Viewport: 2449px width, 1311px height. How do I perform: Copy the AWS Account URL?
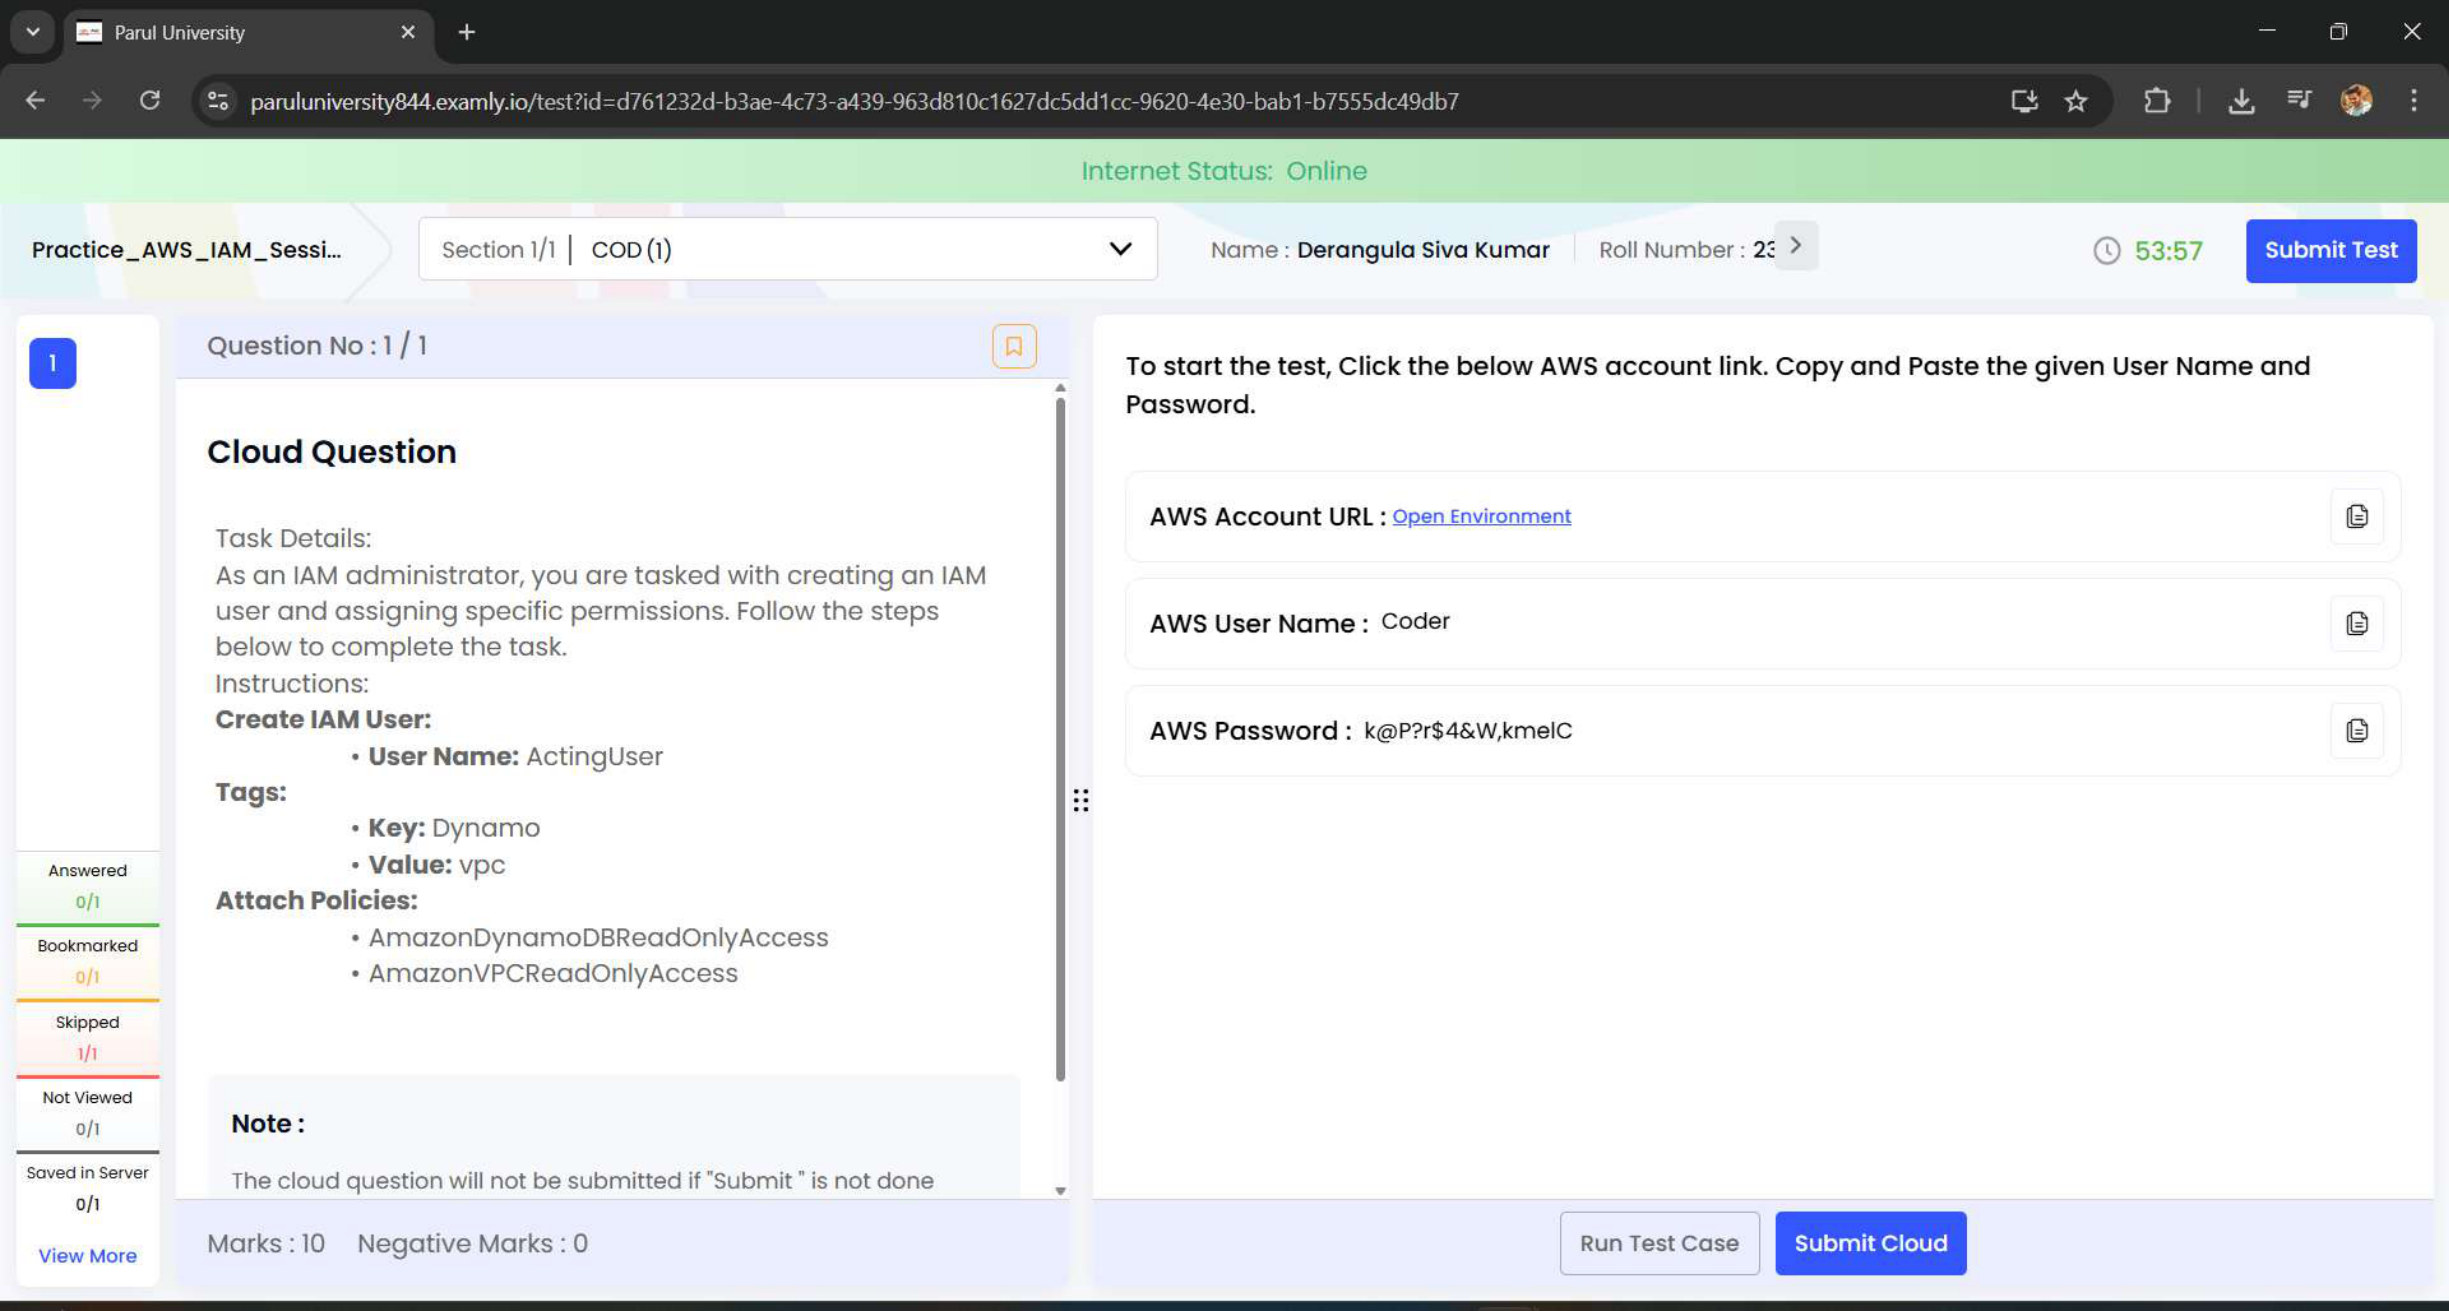tap(2357, 516)
